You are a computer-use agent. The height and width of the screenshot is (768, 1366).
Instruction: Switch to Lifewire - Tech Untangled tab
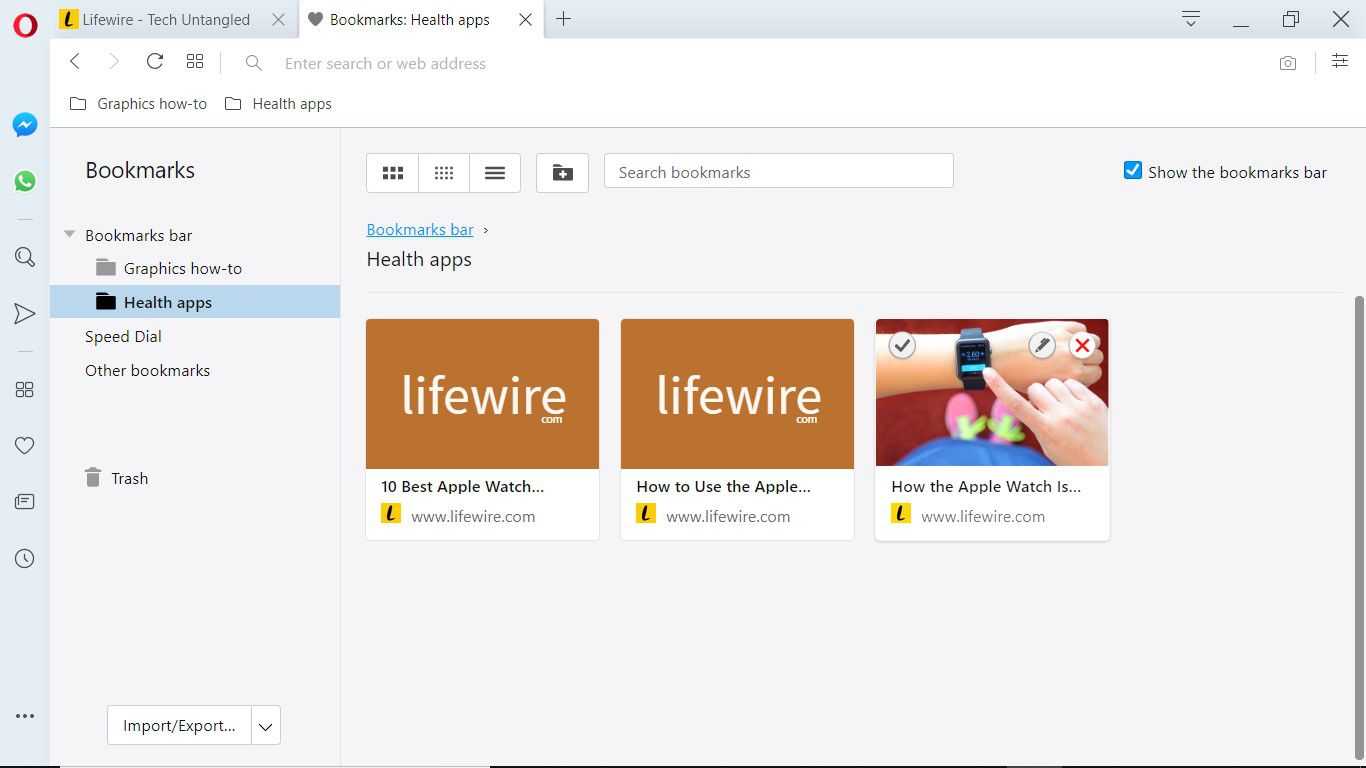tap(165, 19)
